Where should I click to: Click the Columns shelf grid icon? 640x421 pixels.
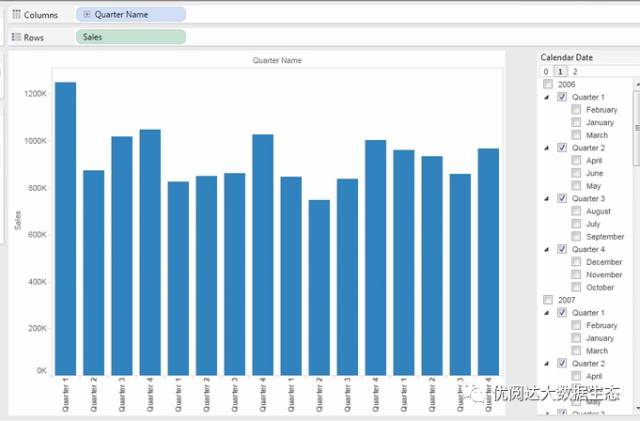tap(15, 15)
